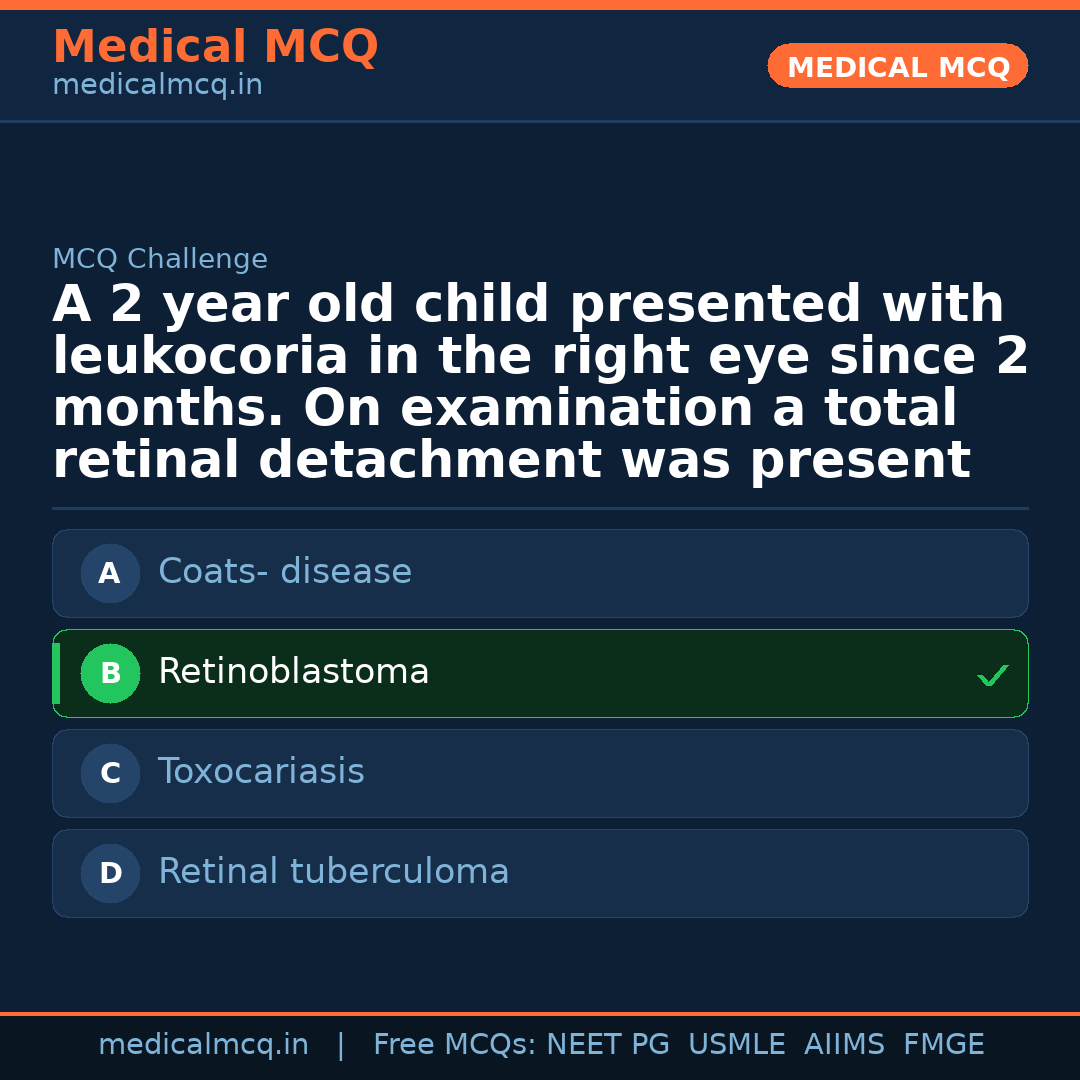Click the Free MCQs footer label
The image size is (1080, 1080).
(455, 1045)
